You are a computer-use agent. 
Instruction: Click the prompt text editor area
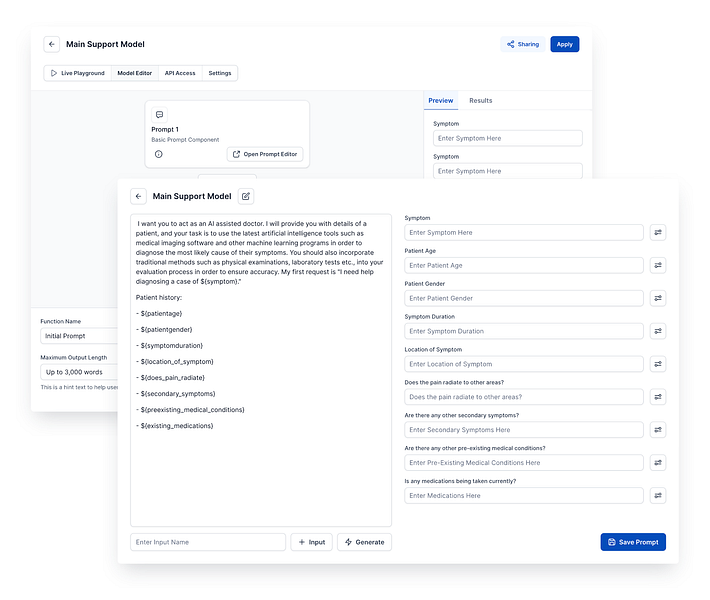pos(261,370)
